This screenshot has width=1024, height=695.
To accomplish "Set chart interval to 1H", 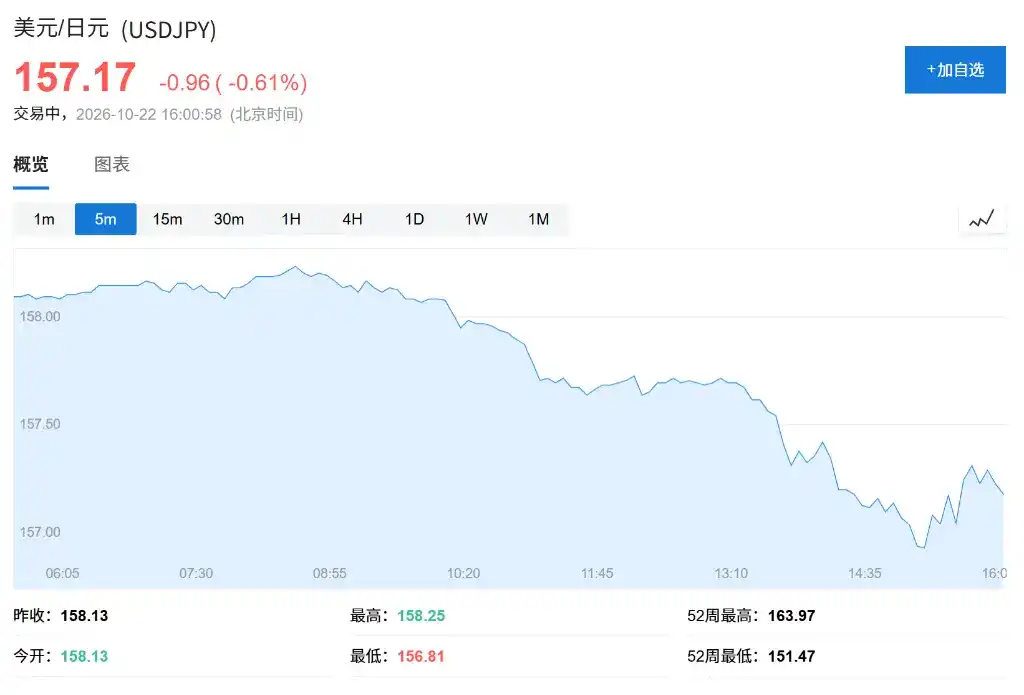I will [x=291, y=219].
